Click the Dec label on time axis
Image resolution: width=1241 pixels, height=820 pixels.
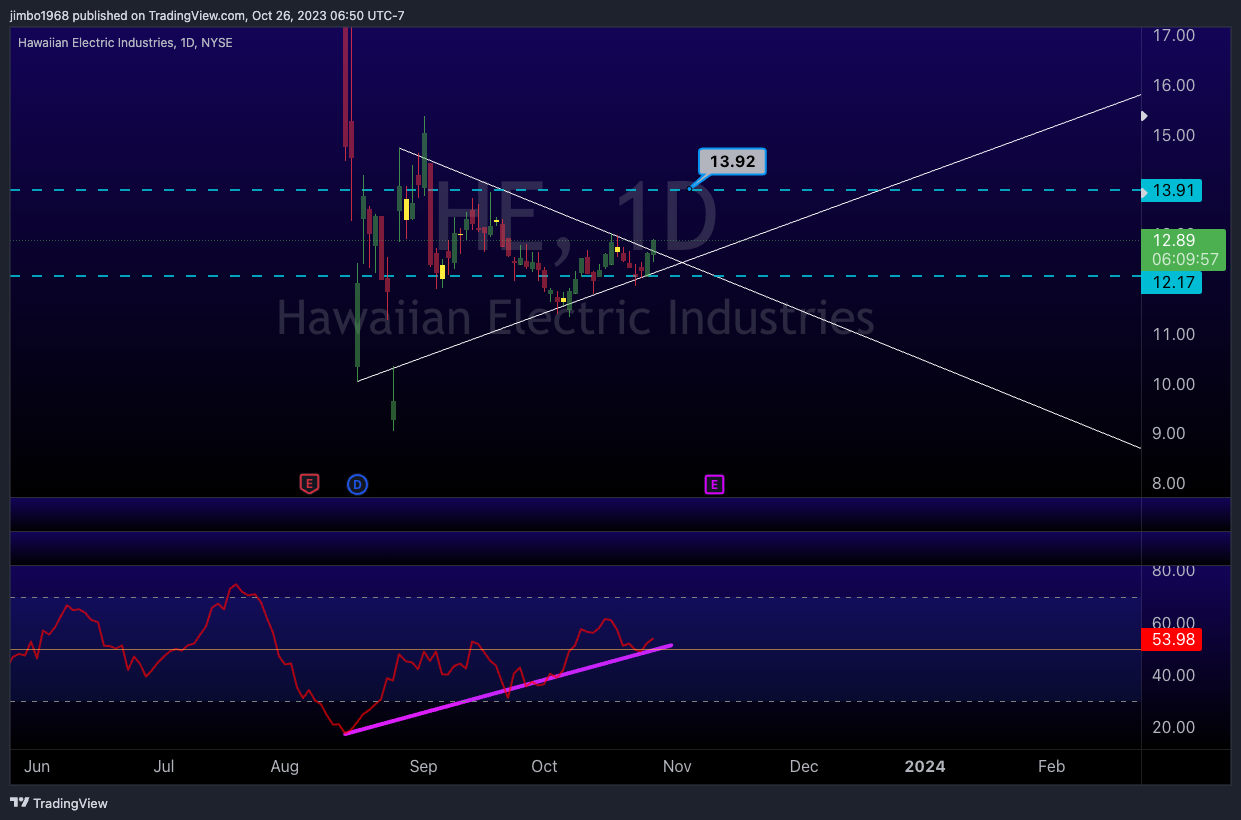tap(804, 766)
